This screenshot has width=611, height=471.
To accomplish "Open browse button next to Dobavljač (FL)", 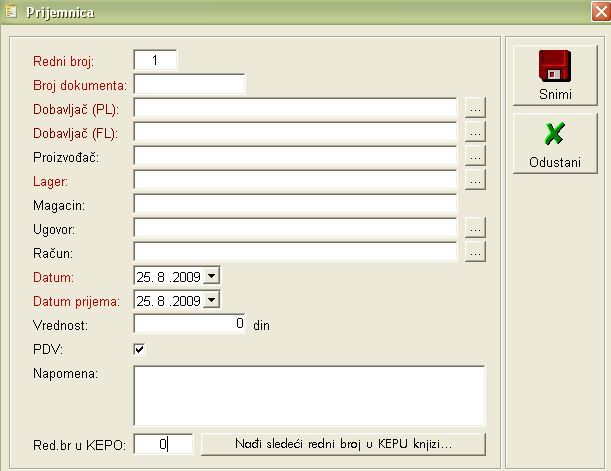I will pyautogui.click(x=475, y=132).
